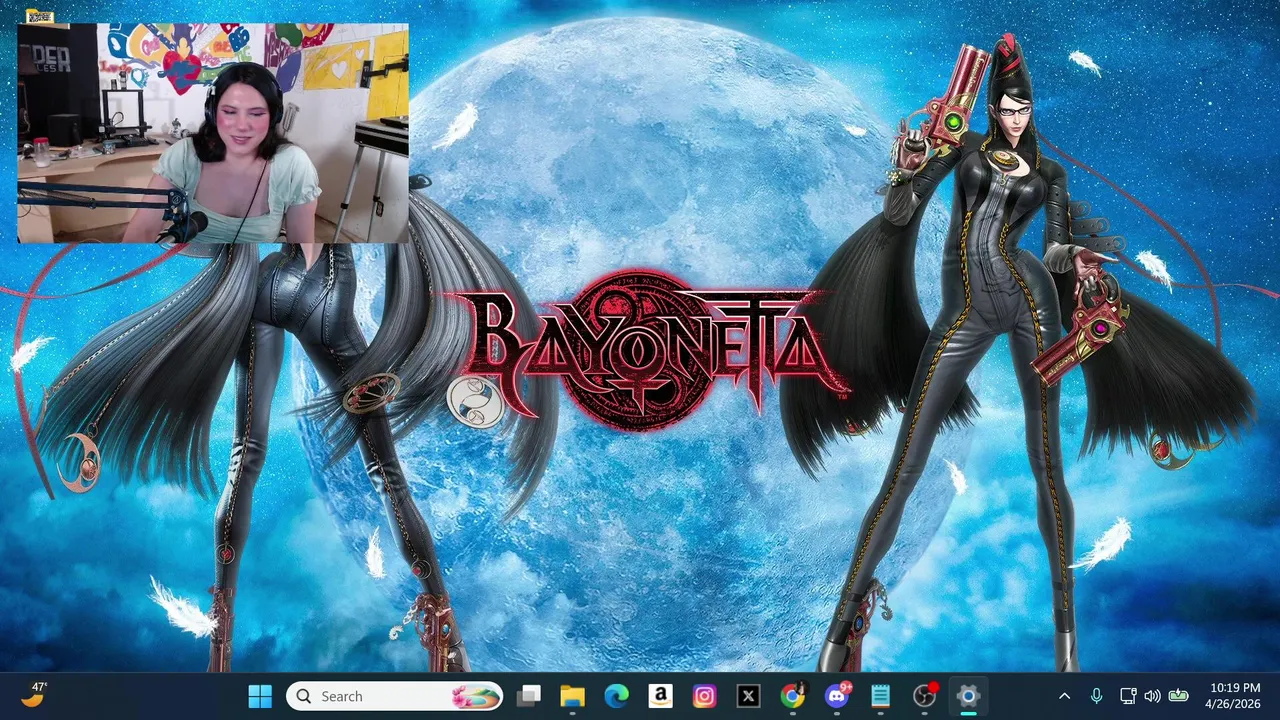Expand the hidden system tray icons

click(x=1064, y=696)
